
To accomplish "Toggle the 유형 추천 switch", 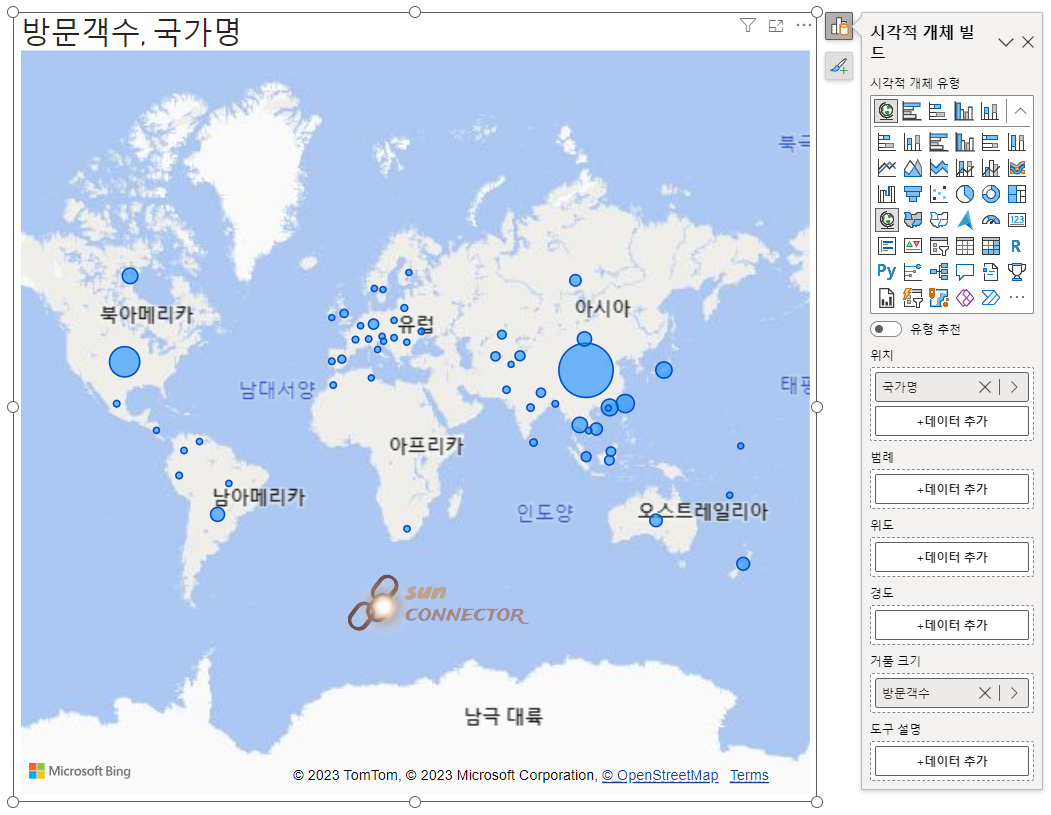I will (885, 329).
